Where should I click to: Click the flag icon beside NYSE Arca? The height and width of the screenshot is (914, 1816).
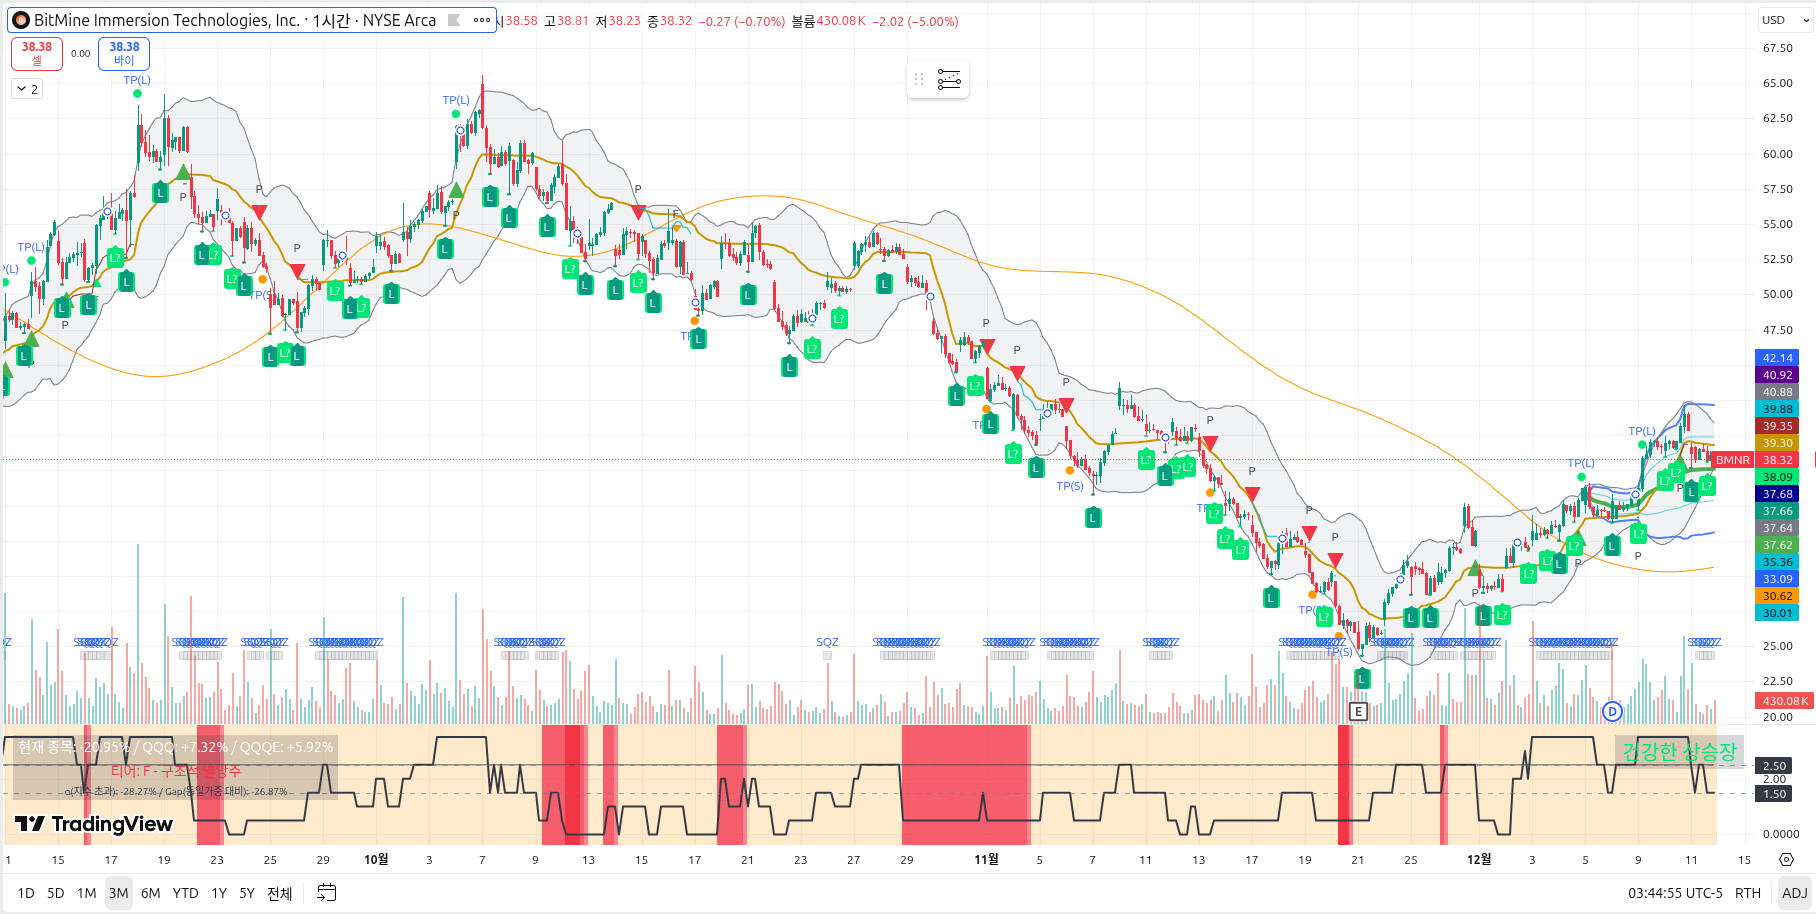[453, 20]
